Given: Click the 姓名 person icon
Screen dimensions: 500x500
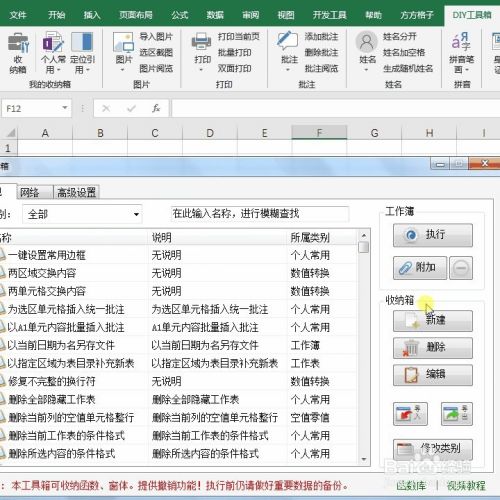Looking at the screenshot, I should (367, 53).
